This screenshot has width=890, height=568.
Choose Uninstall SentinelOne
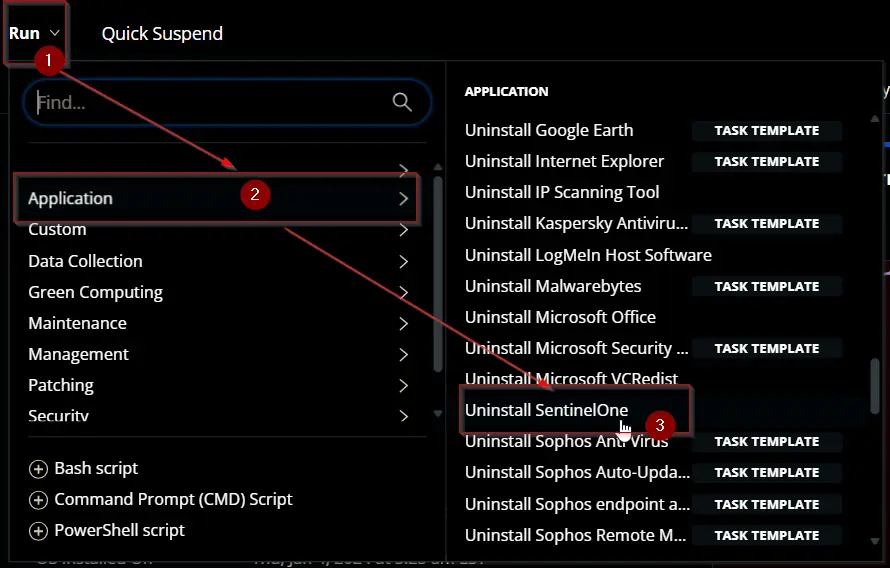click(x=547, y=410)
